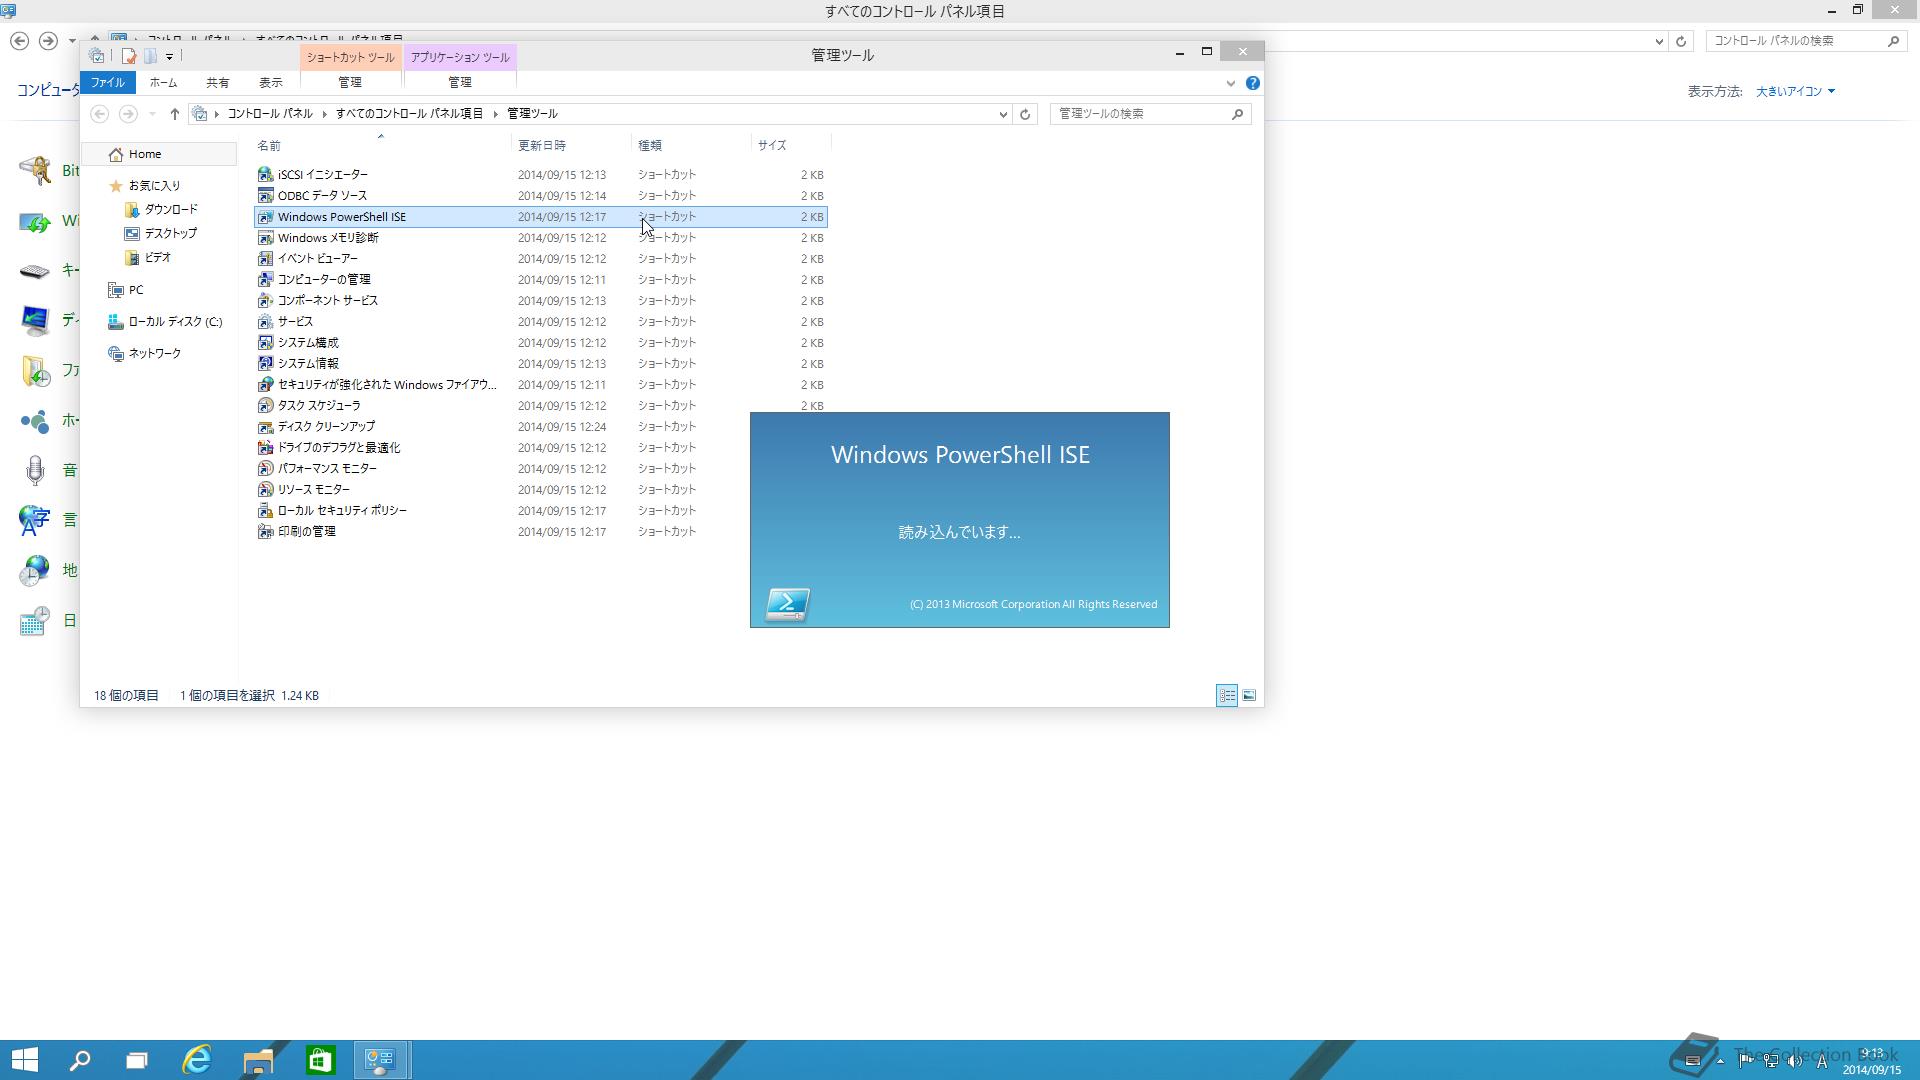Open the recent locations dropdown arrow

152,114
